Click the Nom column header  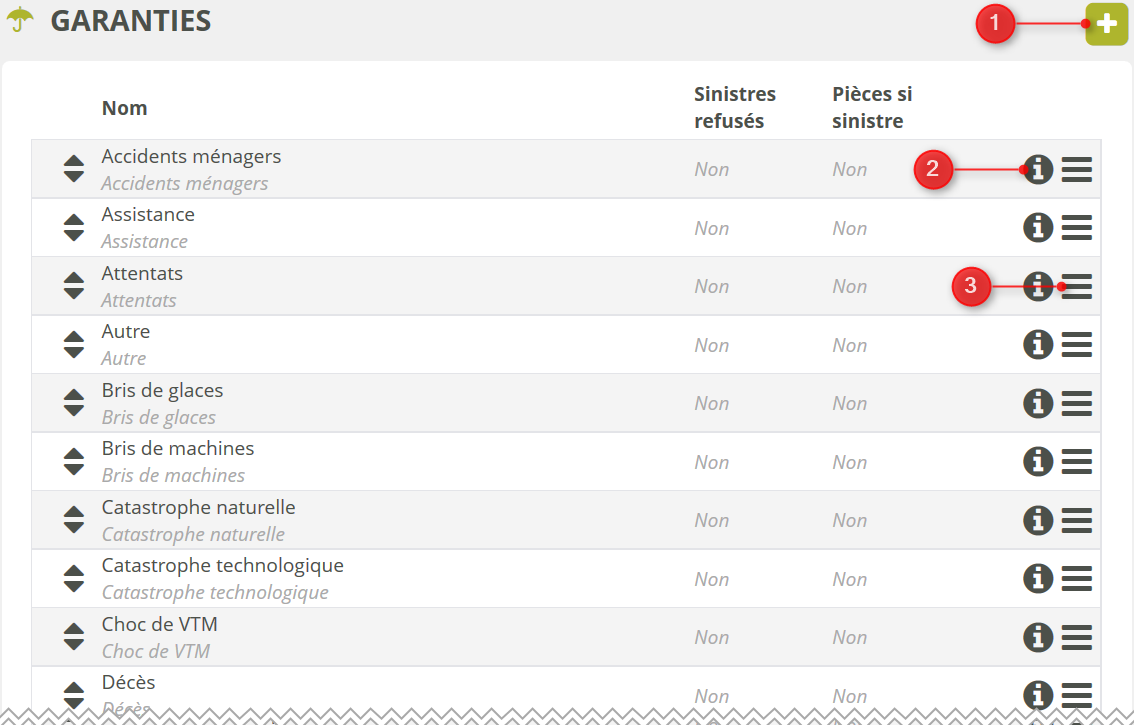(x=124, y=108)
